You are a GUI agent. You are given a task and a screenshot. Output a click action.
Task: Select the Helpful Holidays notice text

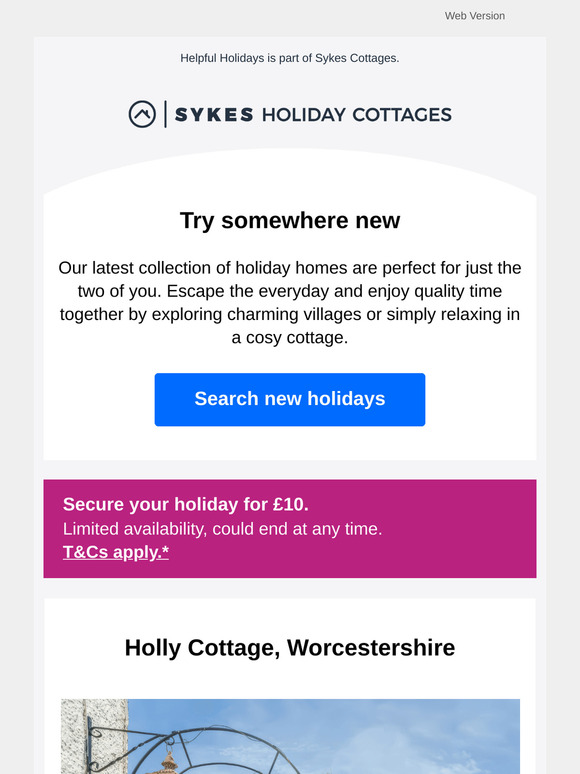pyautogui.click(x=290, y=58)
